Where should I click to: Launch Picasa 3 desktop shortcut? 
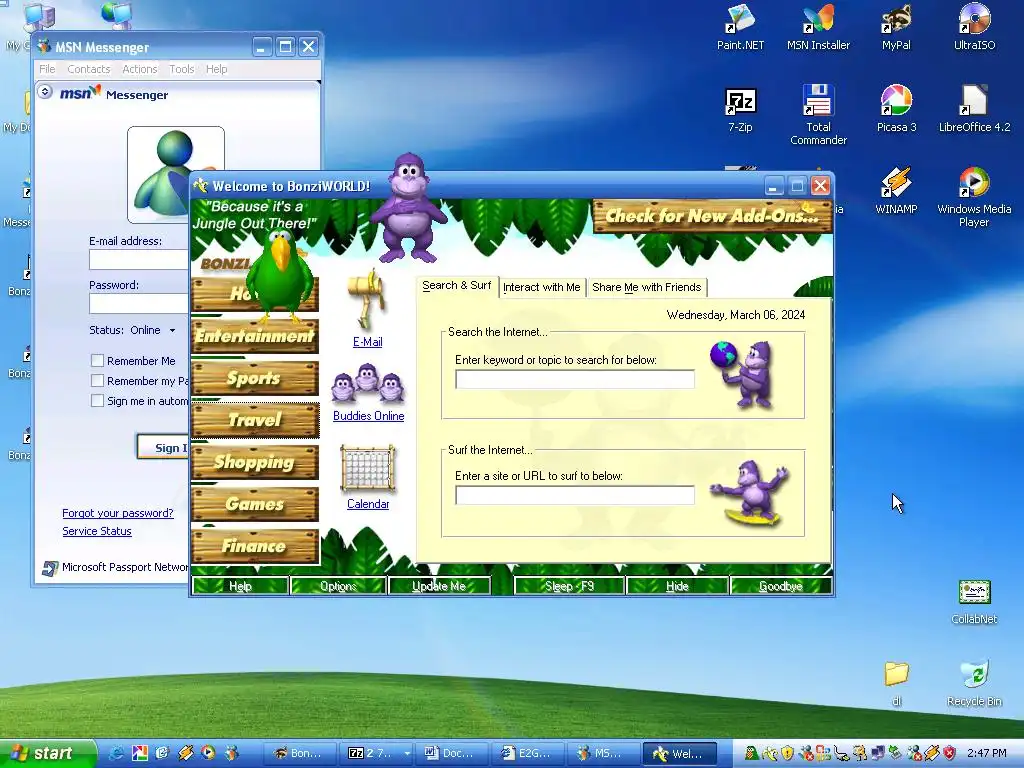coord(896,109)
